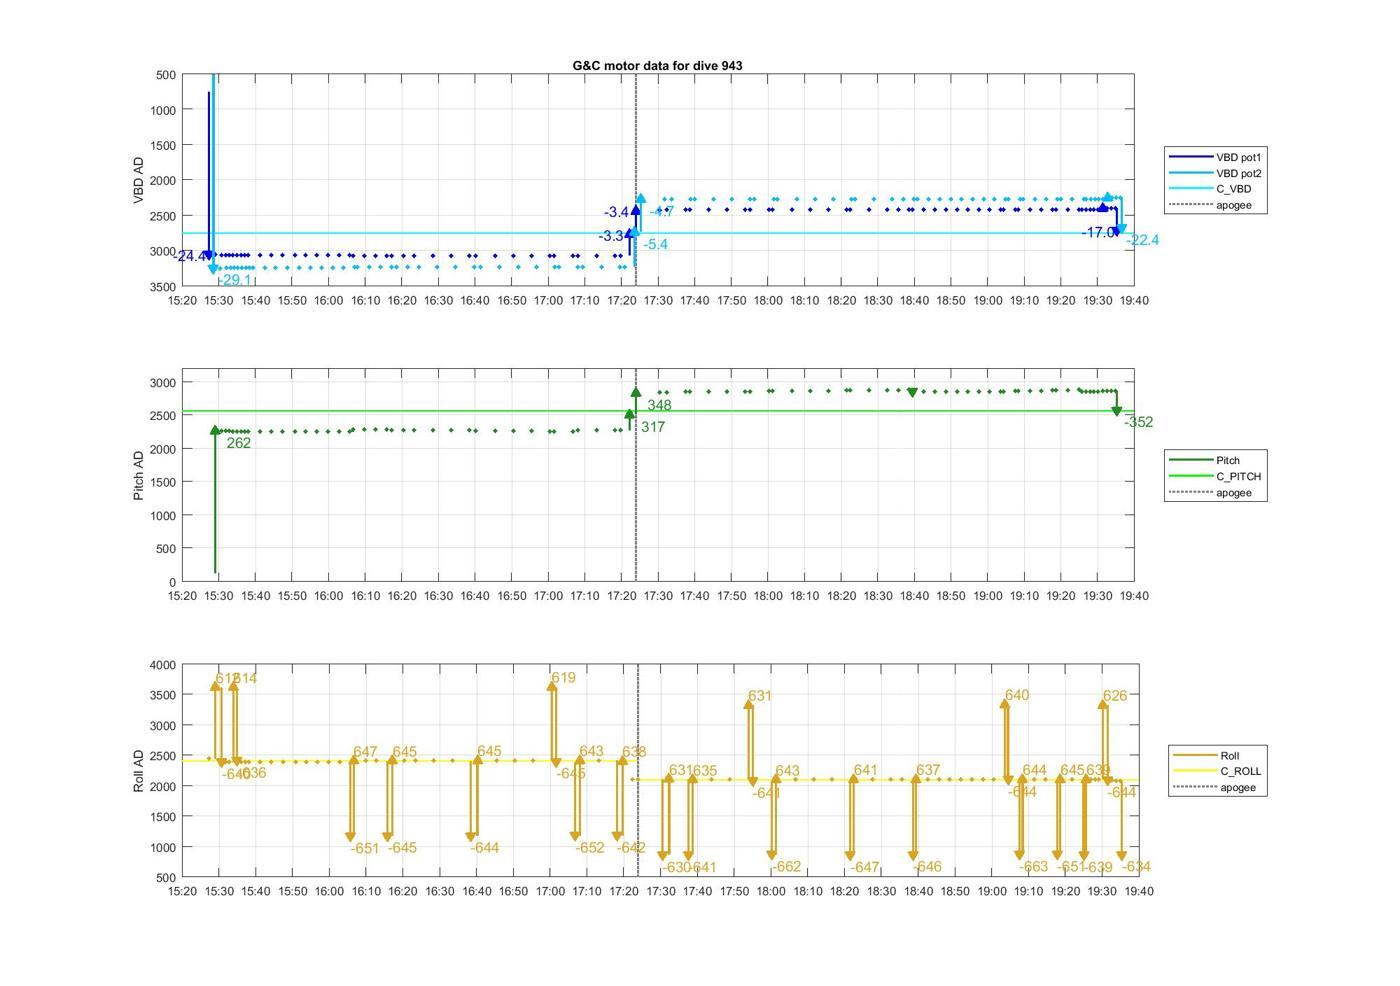Click the 'Roll AD' y-axis label

coord(139,771)
